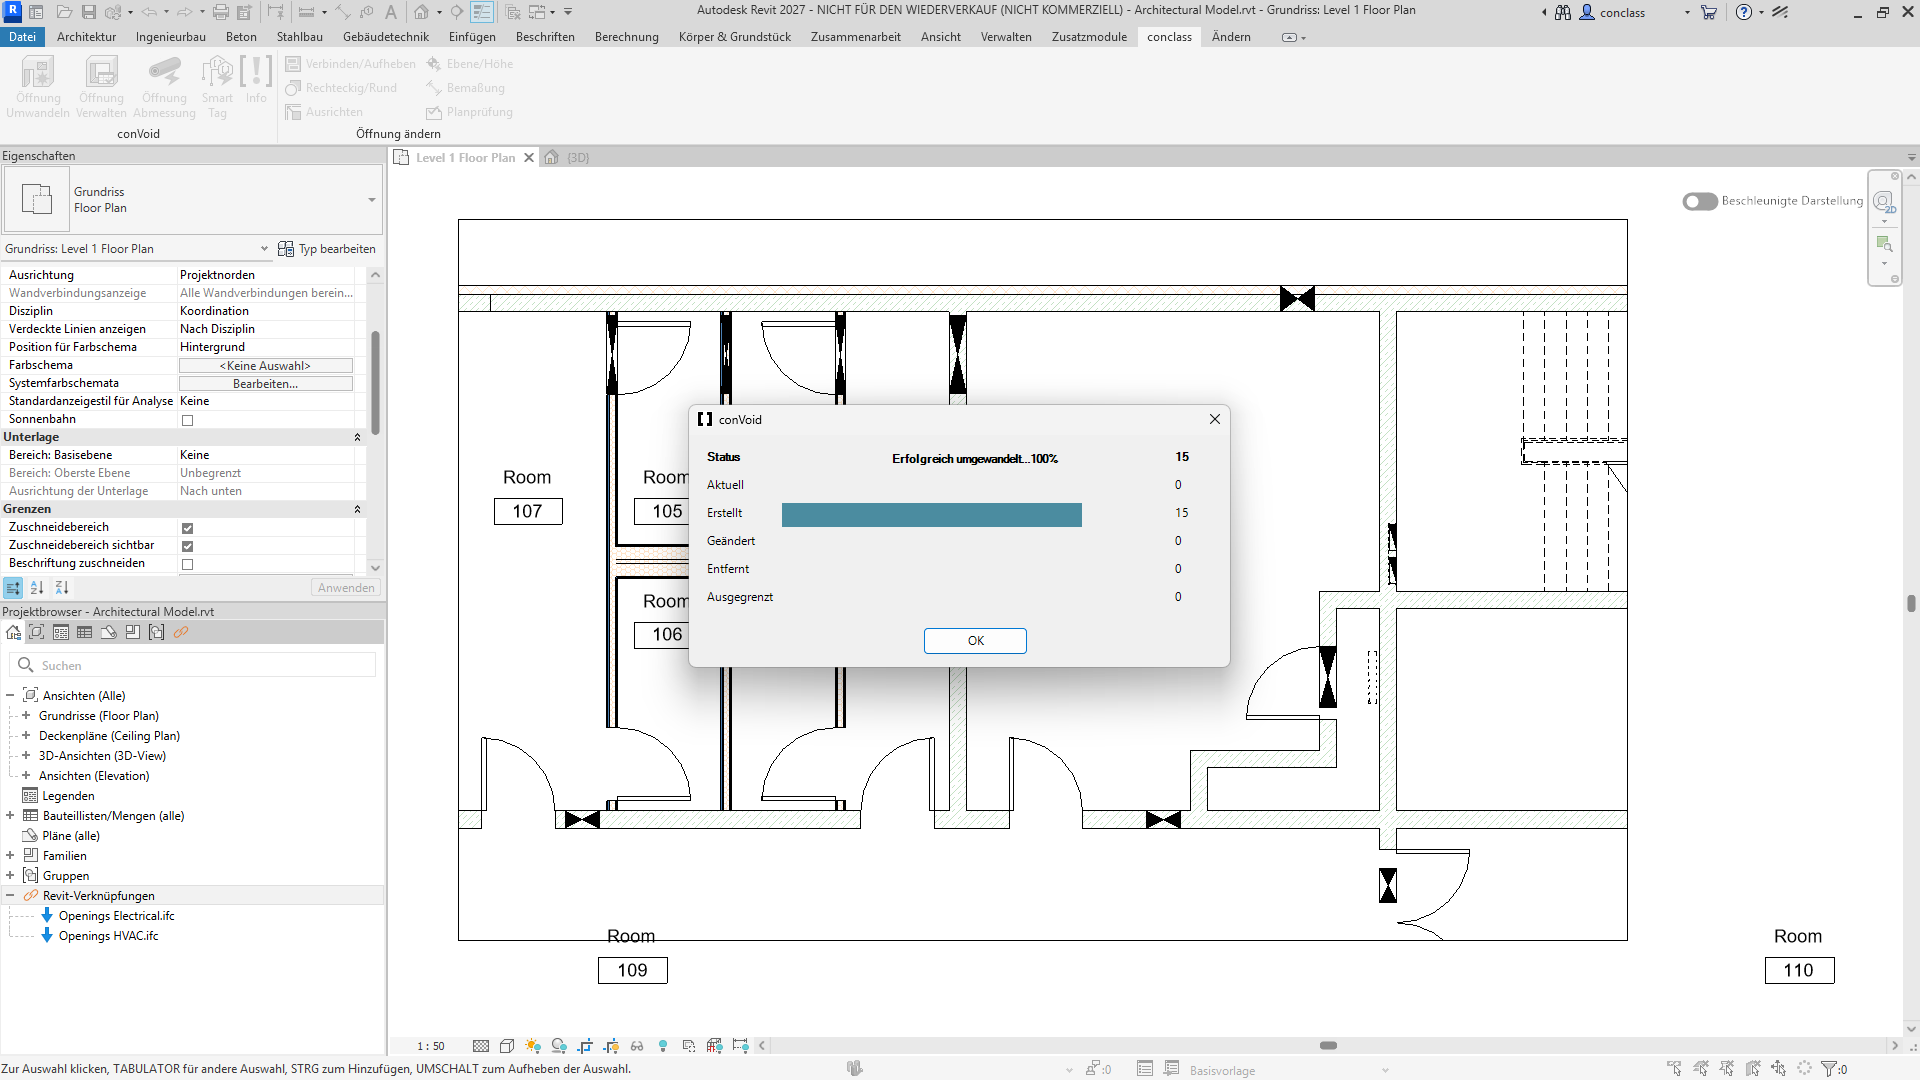Click the <Keine Auswahl> Farbschema button
The image size is (1920, 1080).
pyautogui.click(x=265, y=366)
